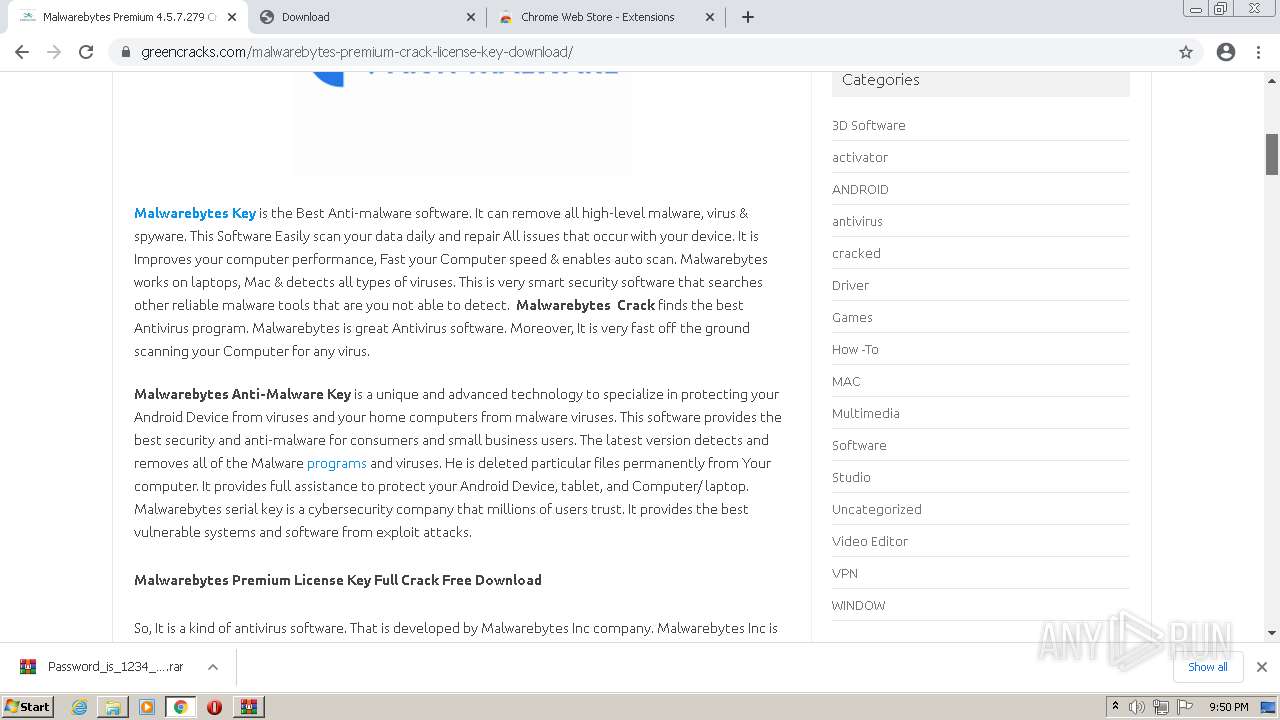Open Opera from the taskbar
The image size is (1280, 720).
214,707
